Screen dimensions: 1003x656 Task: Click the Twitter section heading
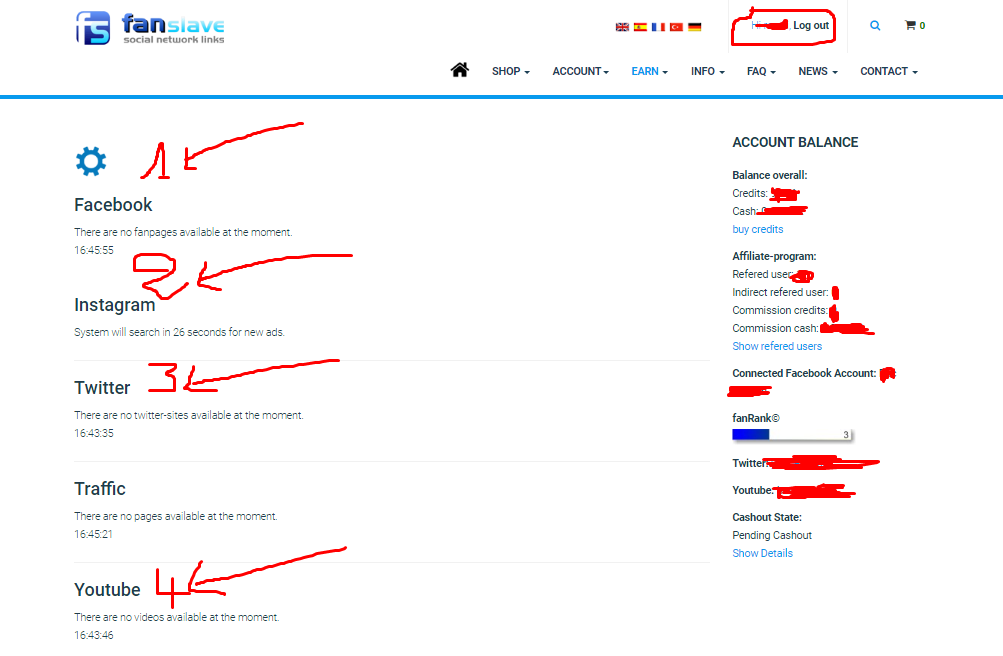pyautogui.click(x=102, y=387)
